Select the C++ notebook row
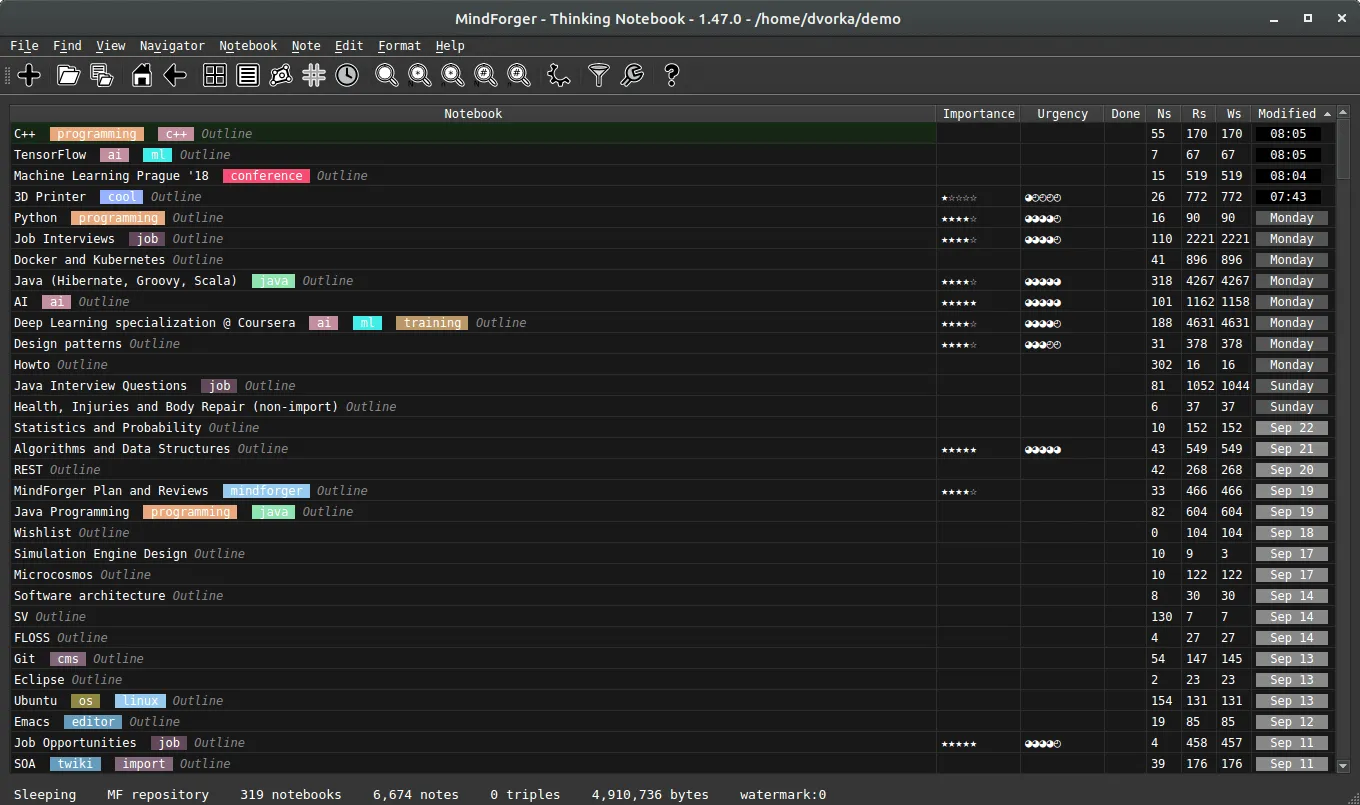The height and width of the screenshot is (805, 1360). click(672, 134)
